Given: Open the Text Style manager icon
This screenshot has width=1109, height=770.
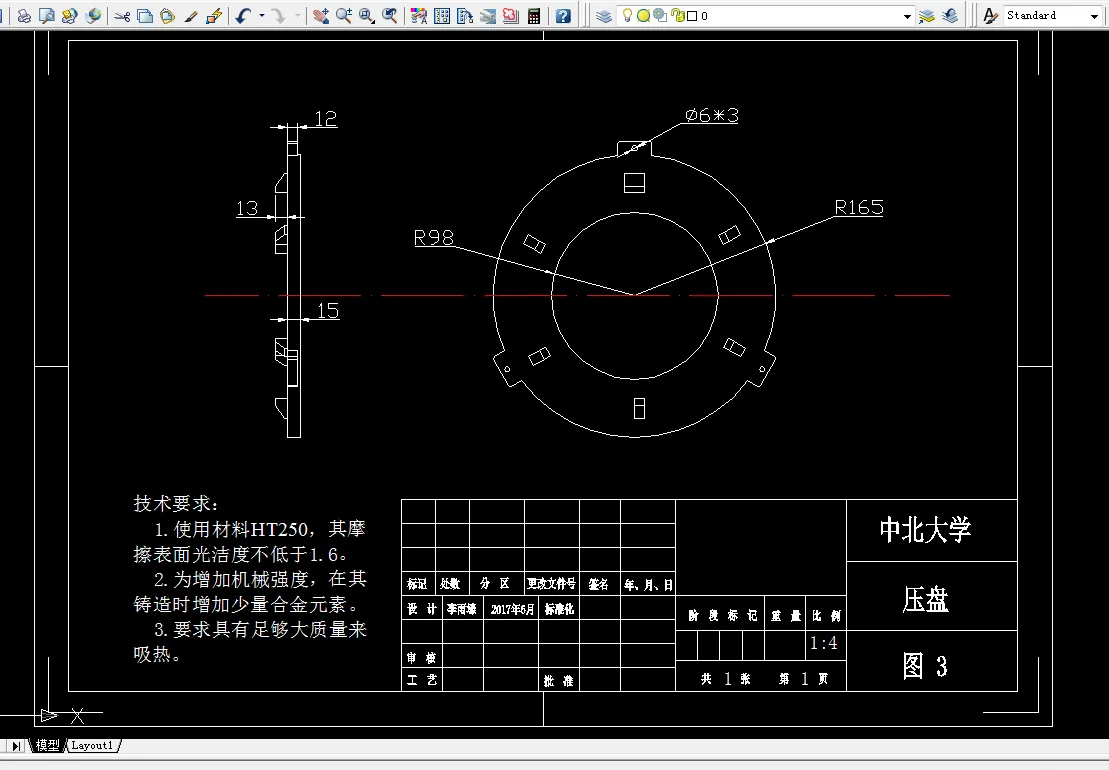Looking at the screenshot, I should coord(991,16).
